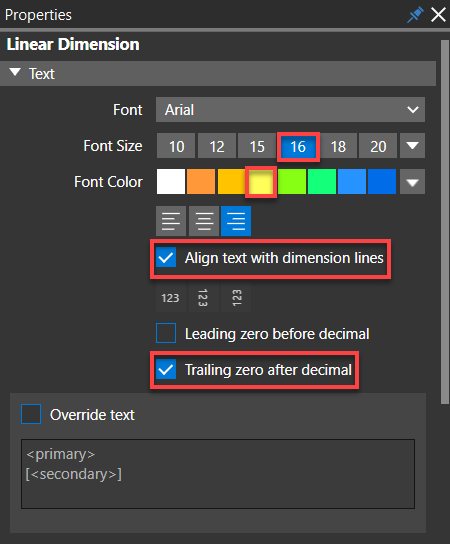Choose the 123 orientation rotated clockwise
The width and height of the screenshot is (450, 544).
[203, 298]
